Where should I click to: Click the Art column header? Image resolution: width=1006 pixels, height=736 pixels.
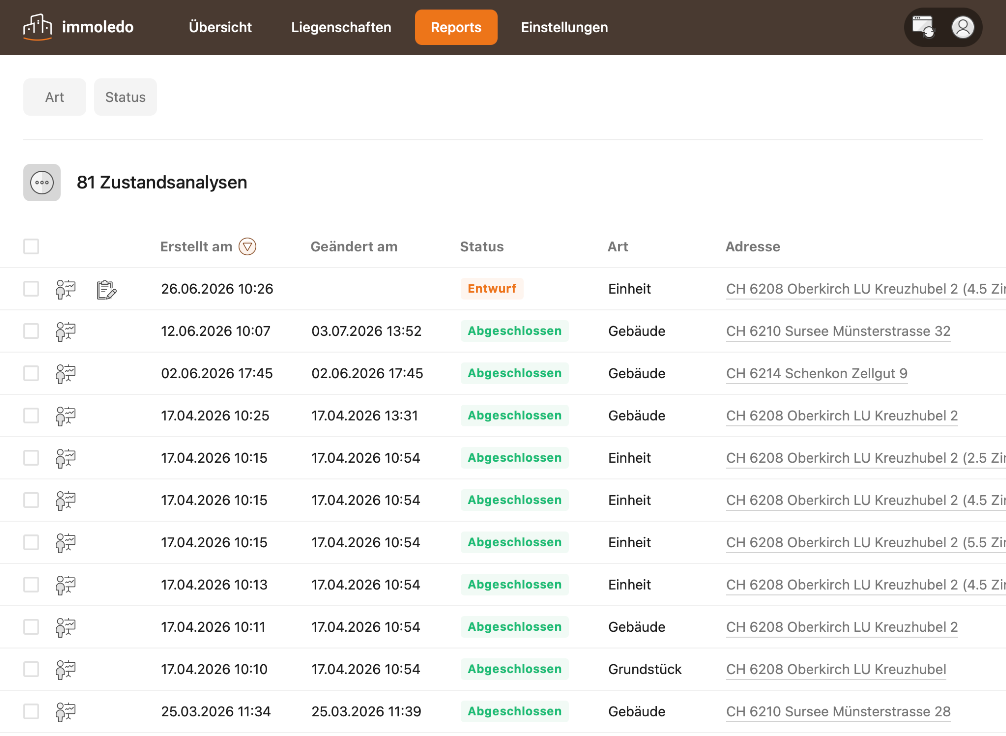click(x=618, y=246)
